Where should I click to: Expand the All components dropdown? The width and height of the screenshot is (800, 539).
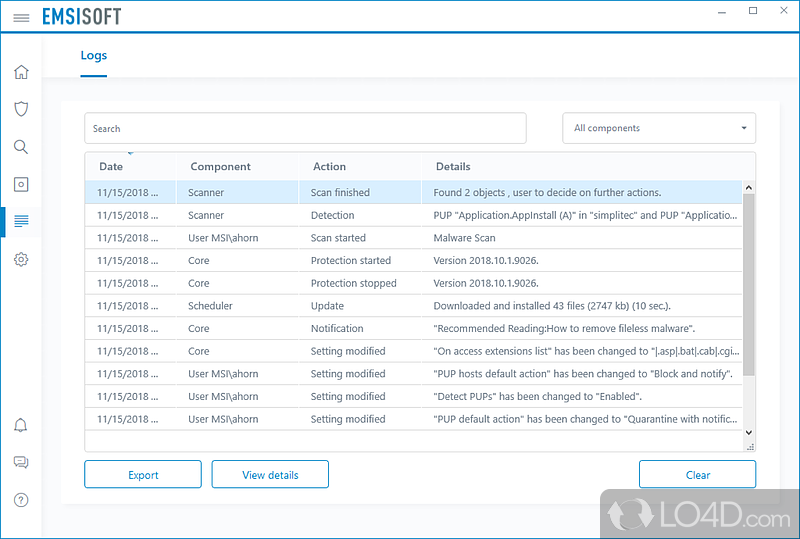point(659,128)
